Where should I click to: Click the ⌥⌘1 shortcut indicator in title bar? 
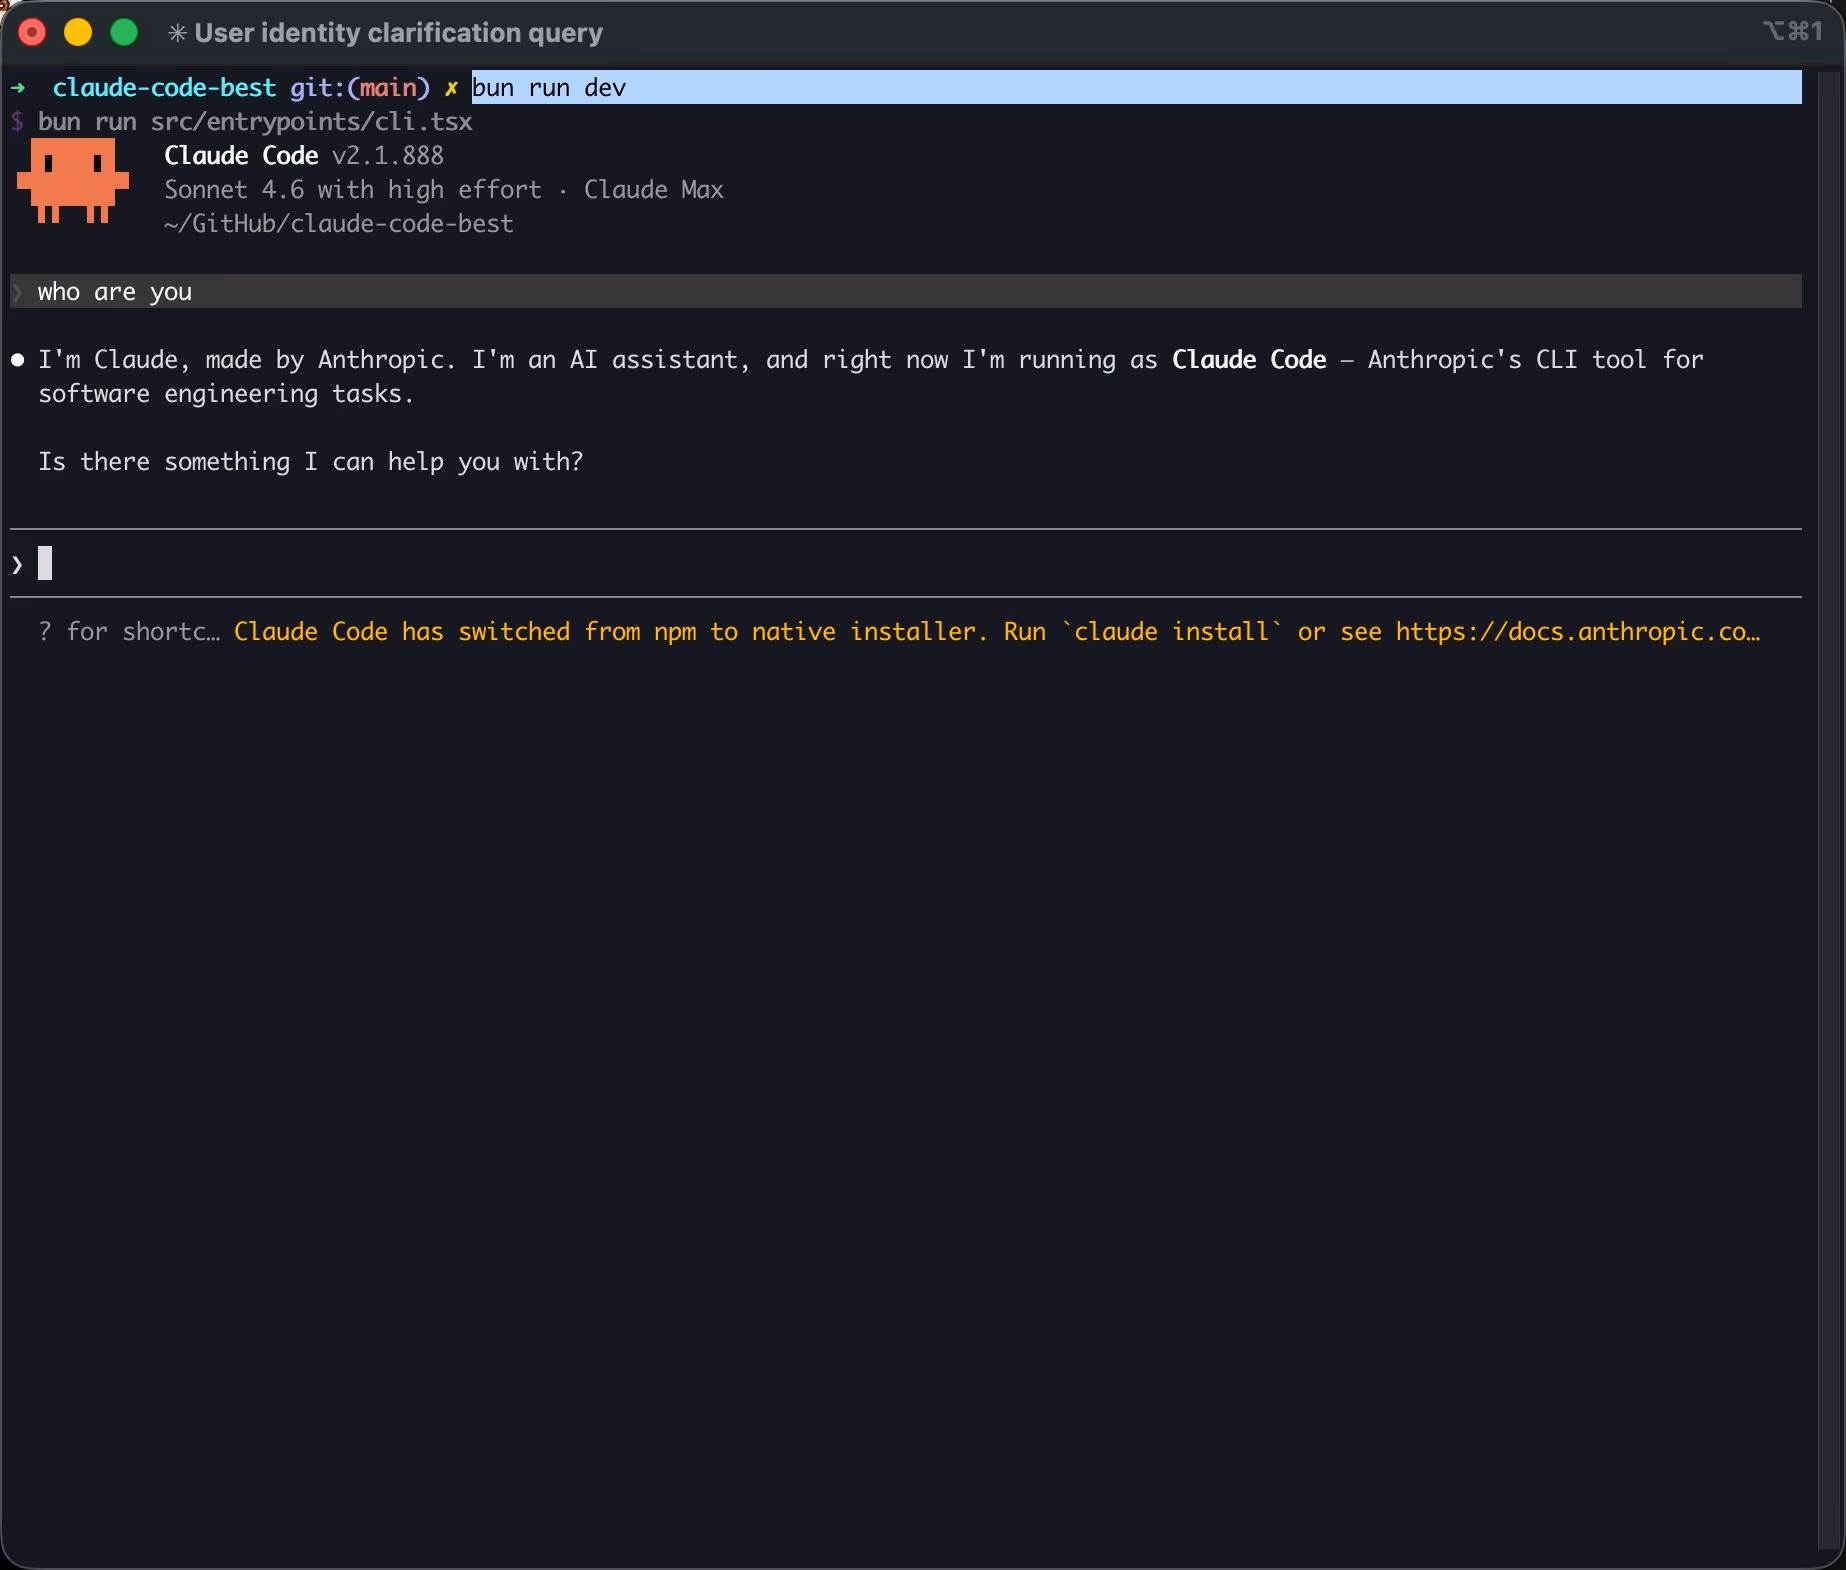[1793, 31]
